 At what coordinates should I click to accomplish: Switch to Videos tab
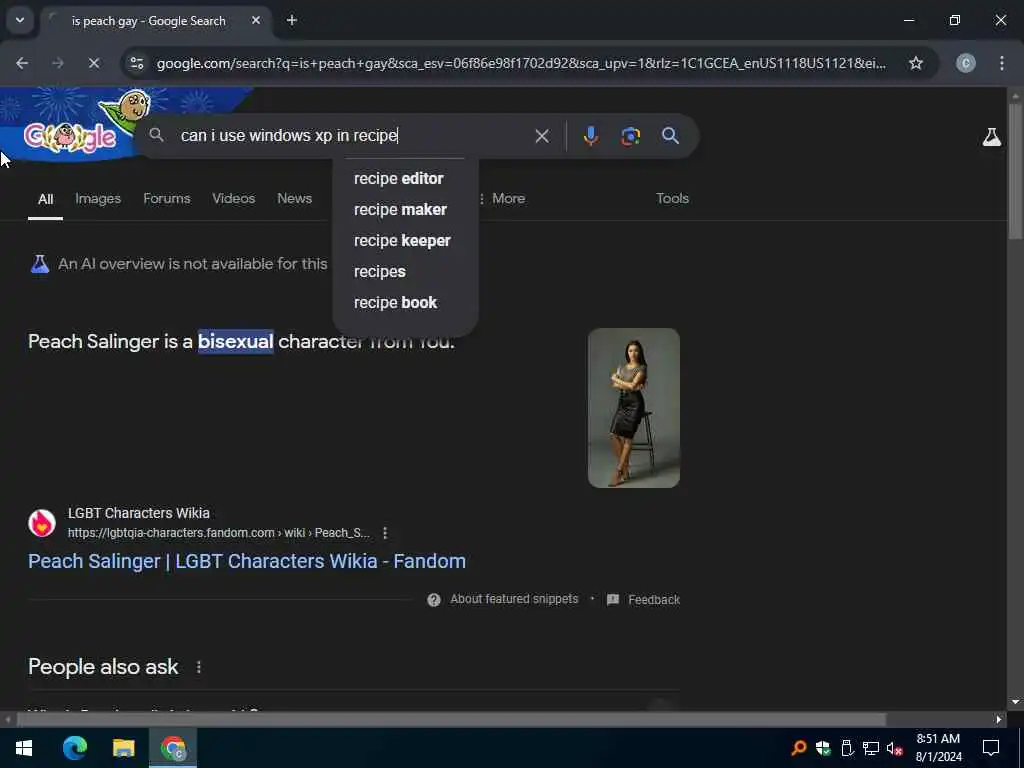[233, 199]
